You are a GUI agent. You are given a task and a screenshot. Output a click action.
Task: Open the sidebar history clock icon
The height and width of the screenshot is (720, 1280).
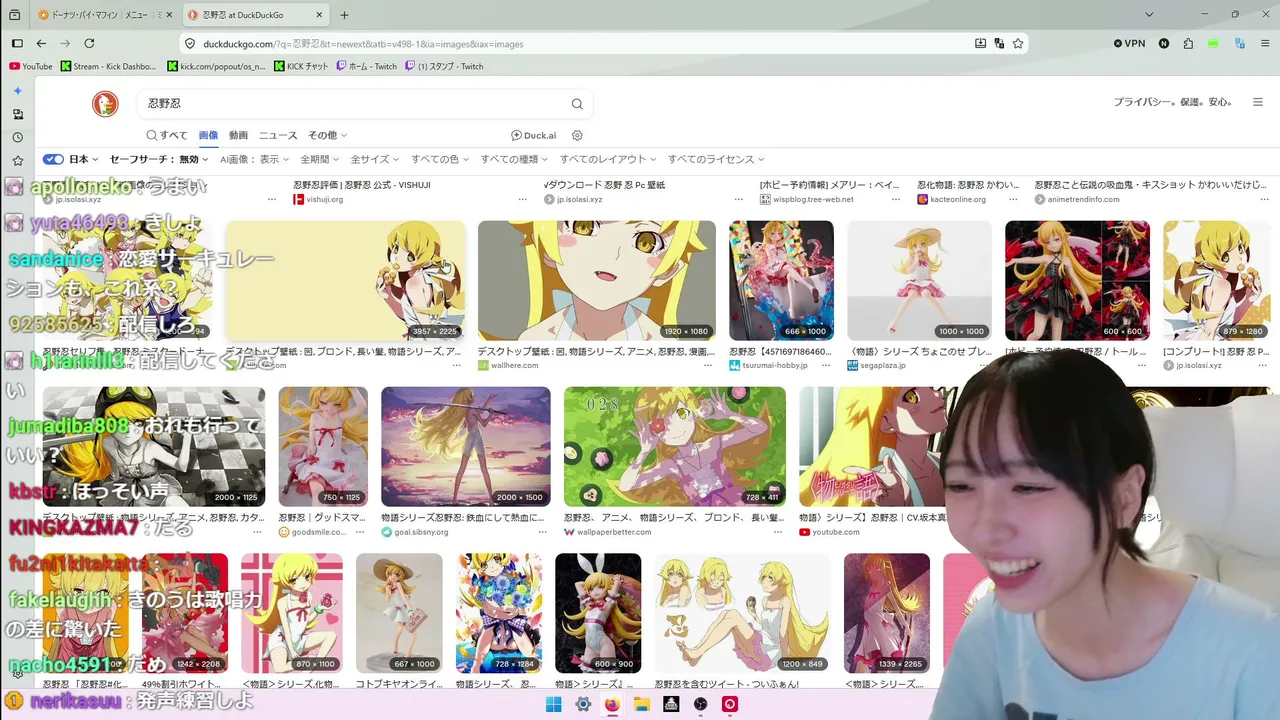pyautogui.click(x=17, y=137)
